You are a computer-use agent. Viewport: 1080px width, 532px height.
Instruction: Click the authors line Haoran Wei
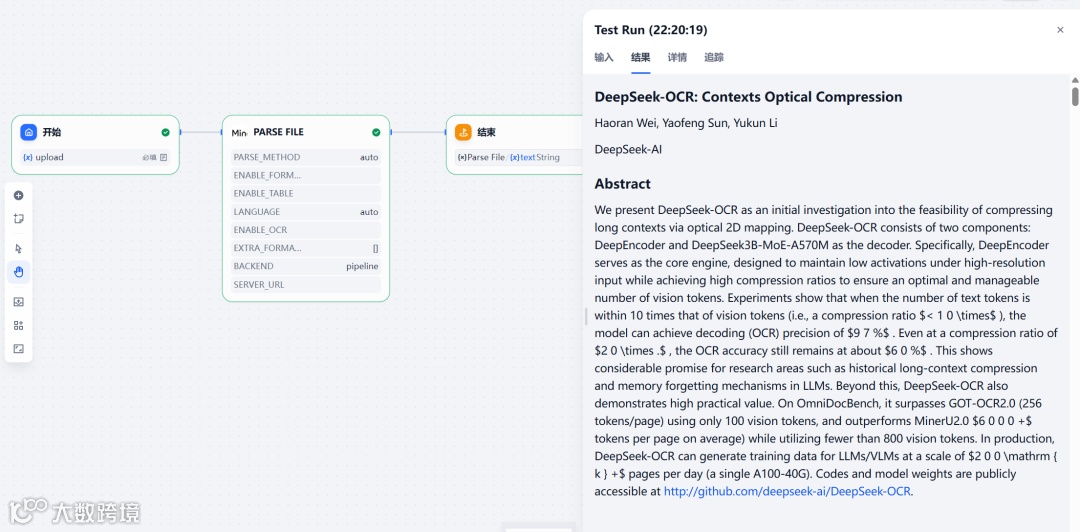686,123
